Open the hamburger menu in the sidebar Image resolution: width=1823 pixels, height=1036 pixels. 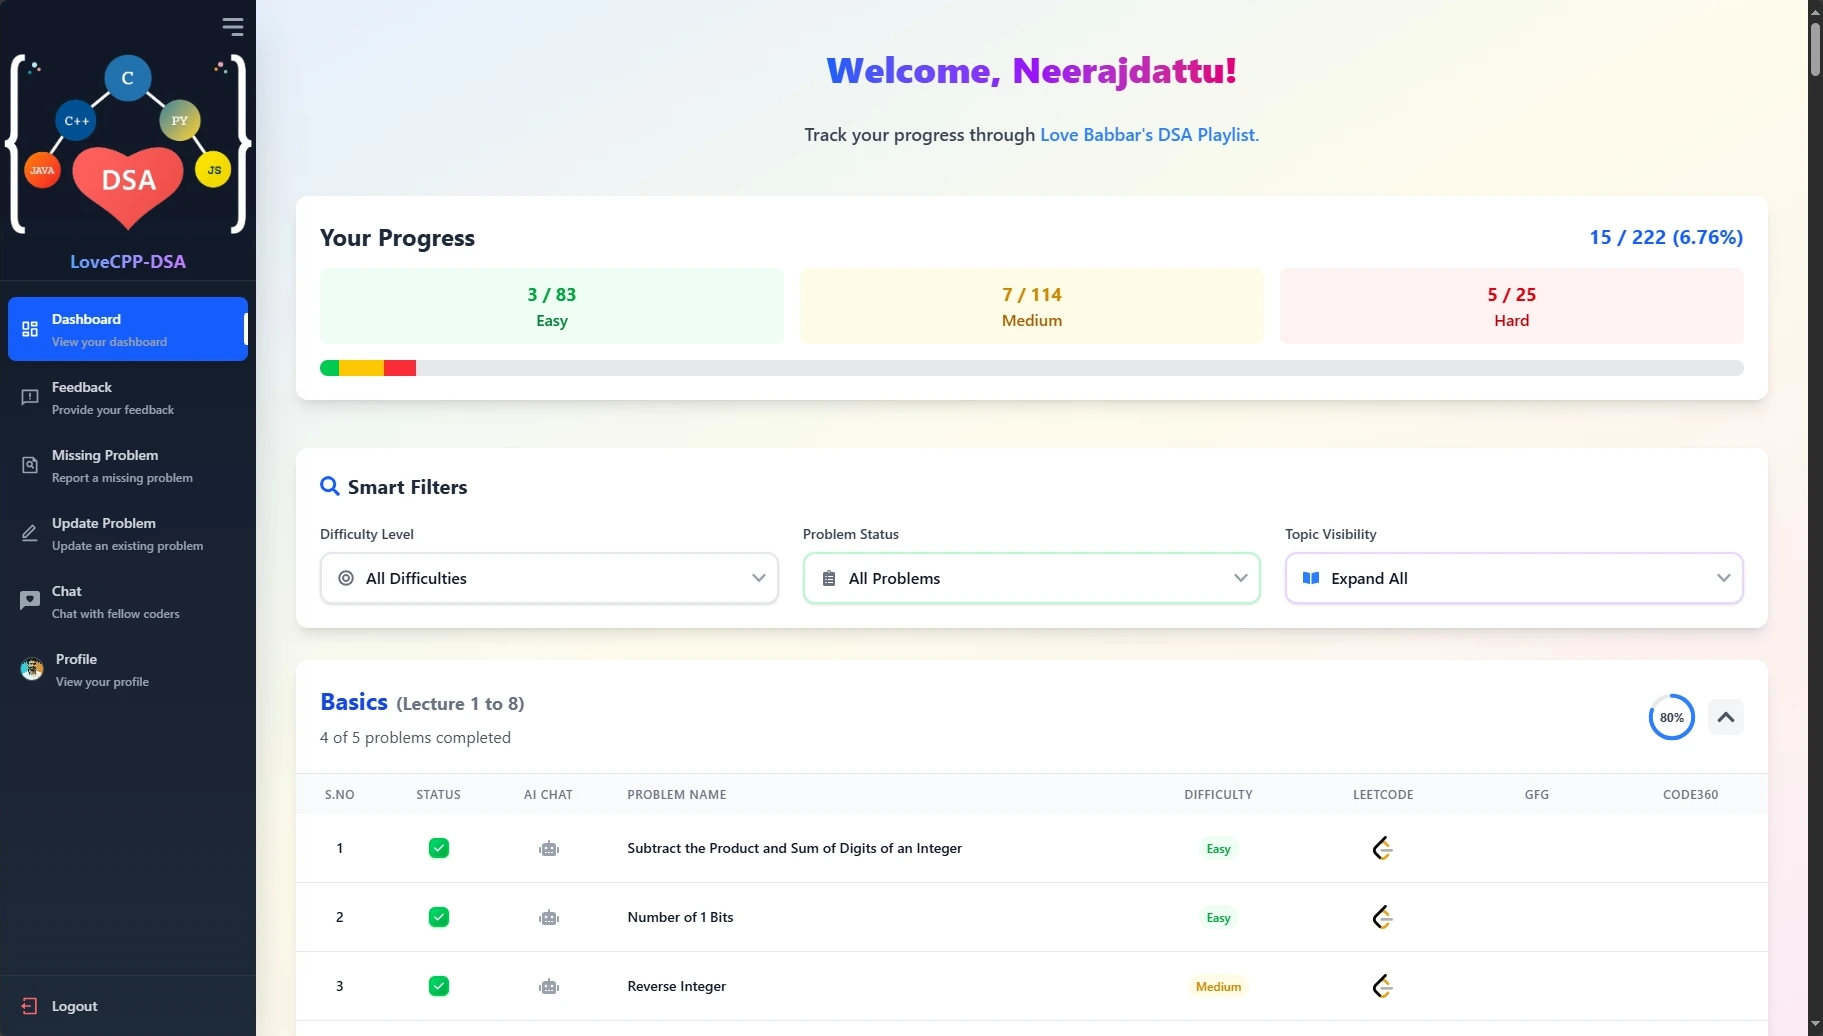pyautogui.click(x=234, y=26)
